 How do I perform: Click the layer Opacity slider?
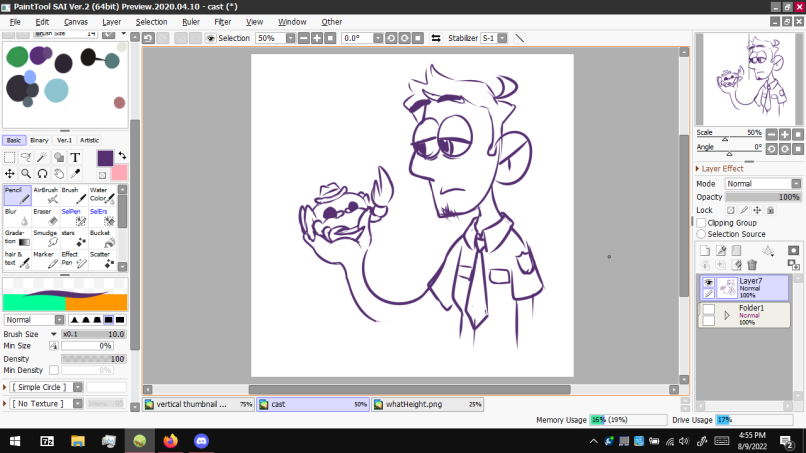(x=762, y=197)
